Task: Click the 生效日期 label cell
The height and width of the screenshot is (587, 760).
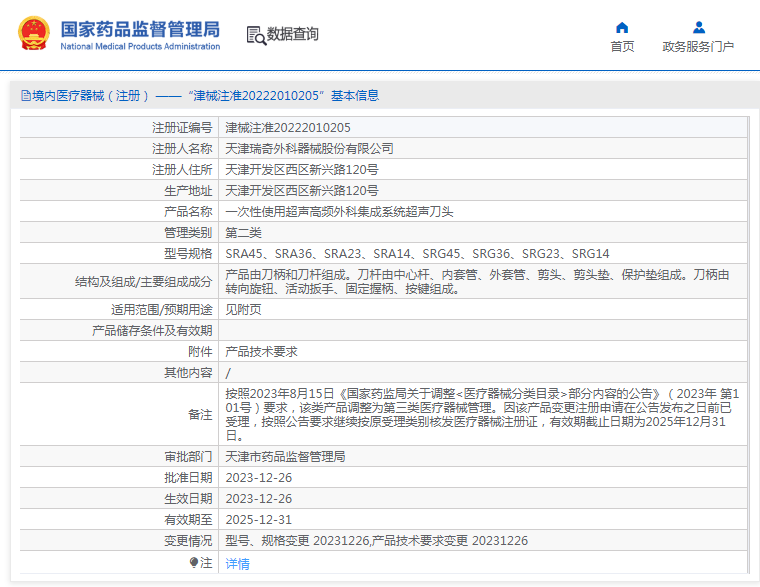Action: pos(119,498)
